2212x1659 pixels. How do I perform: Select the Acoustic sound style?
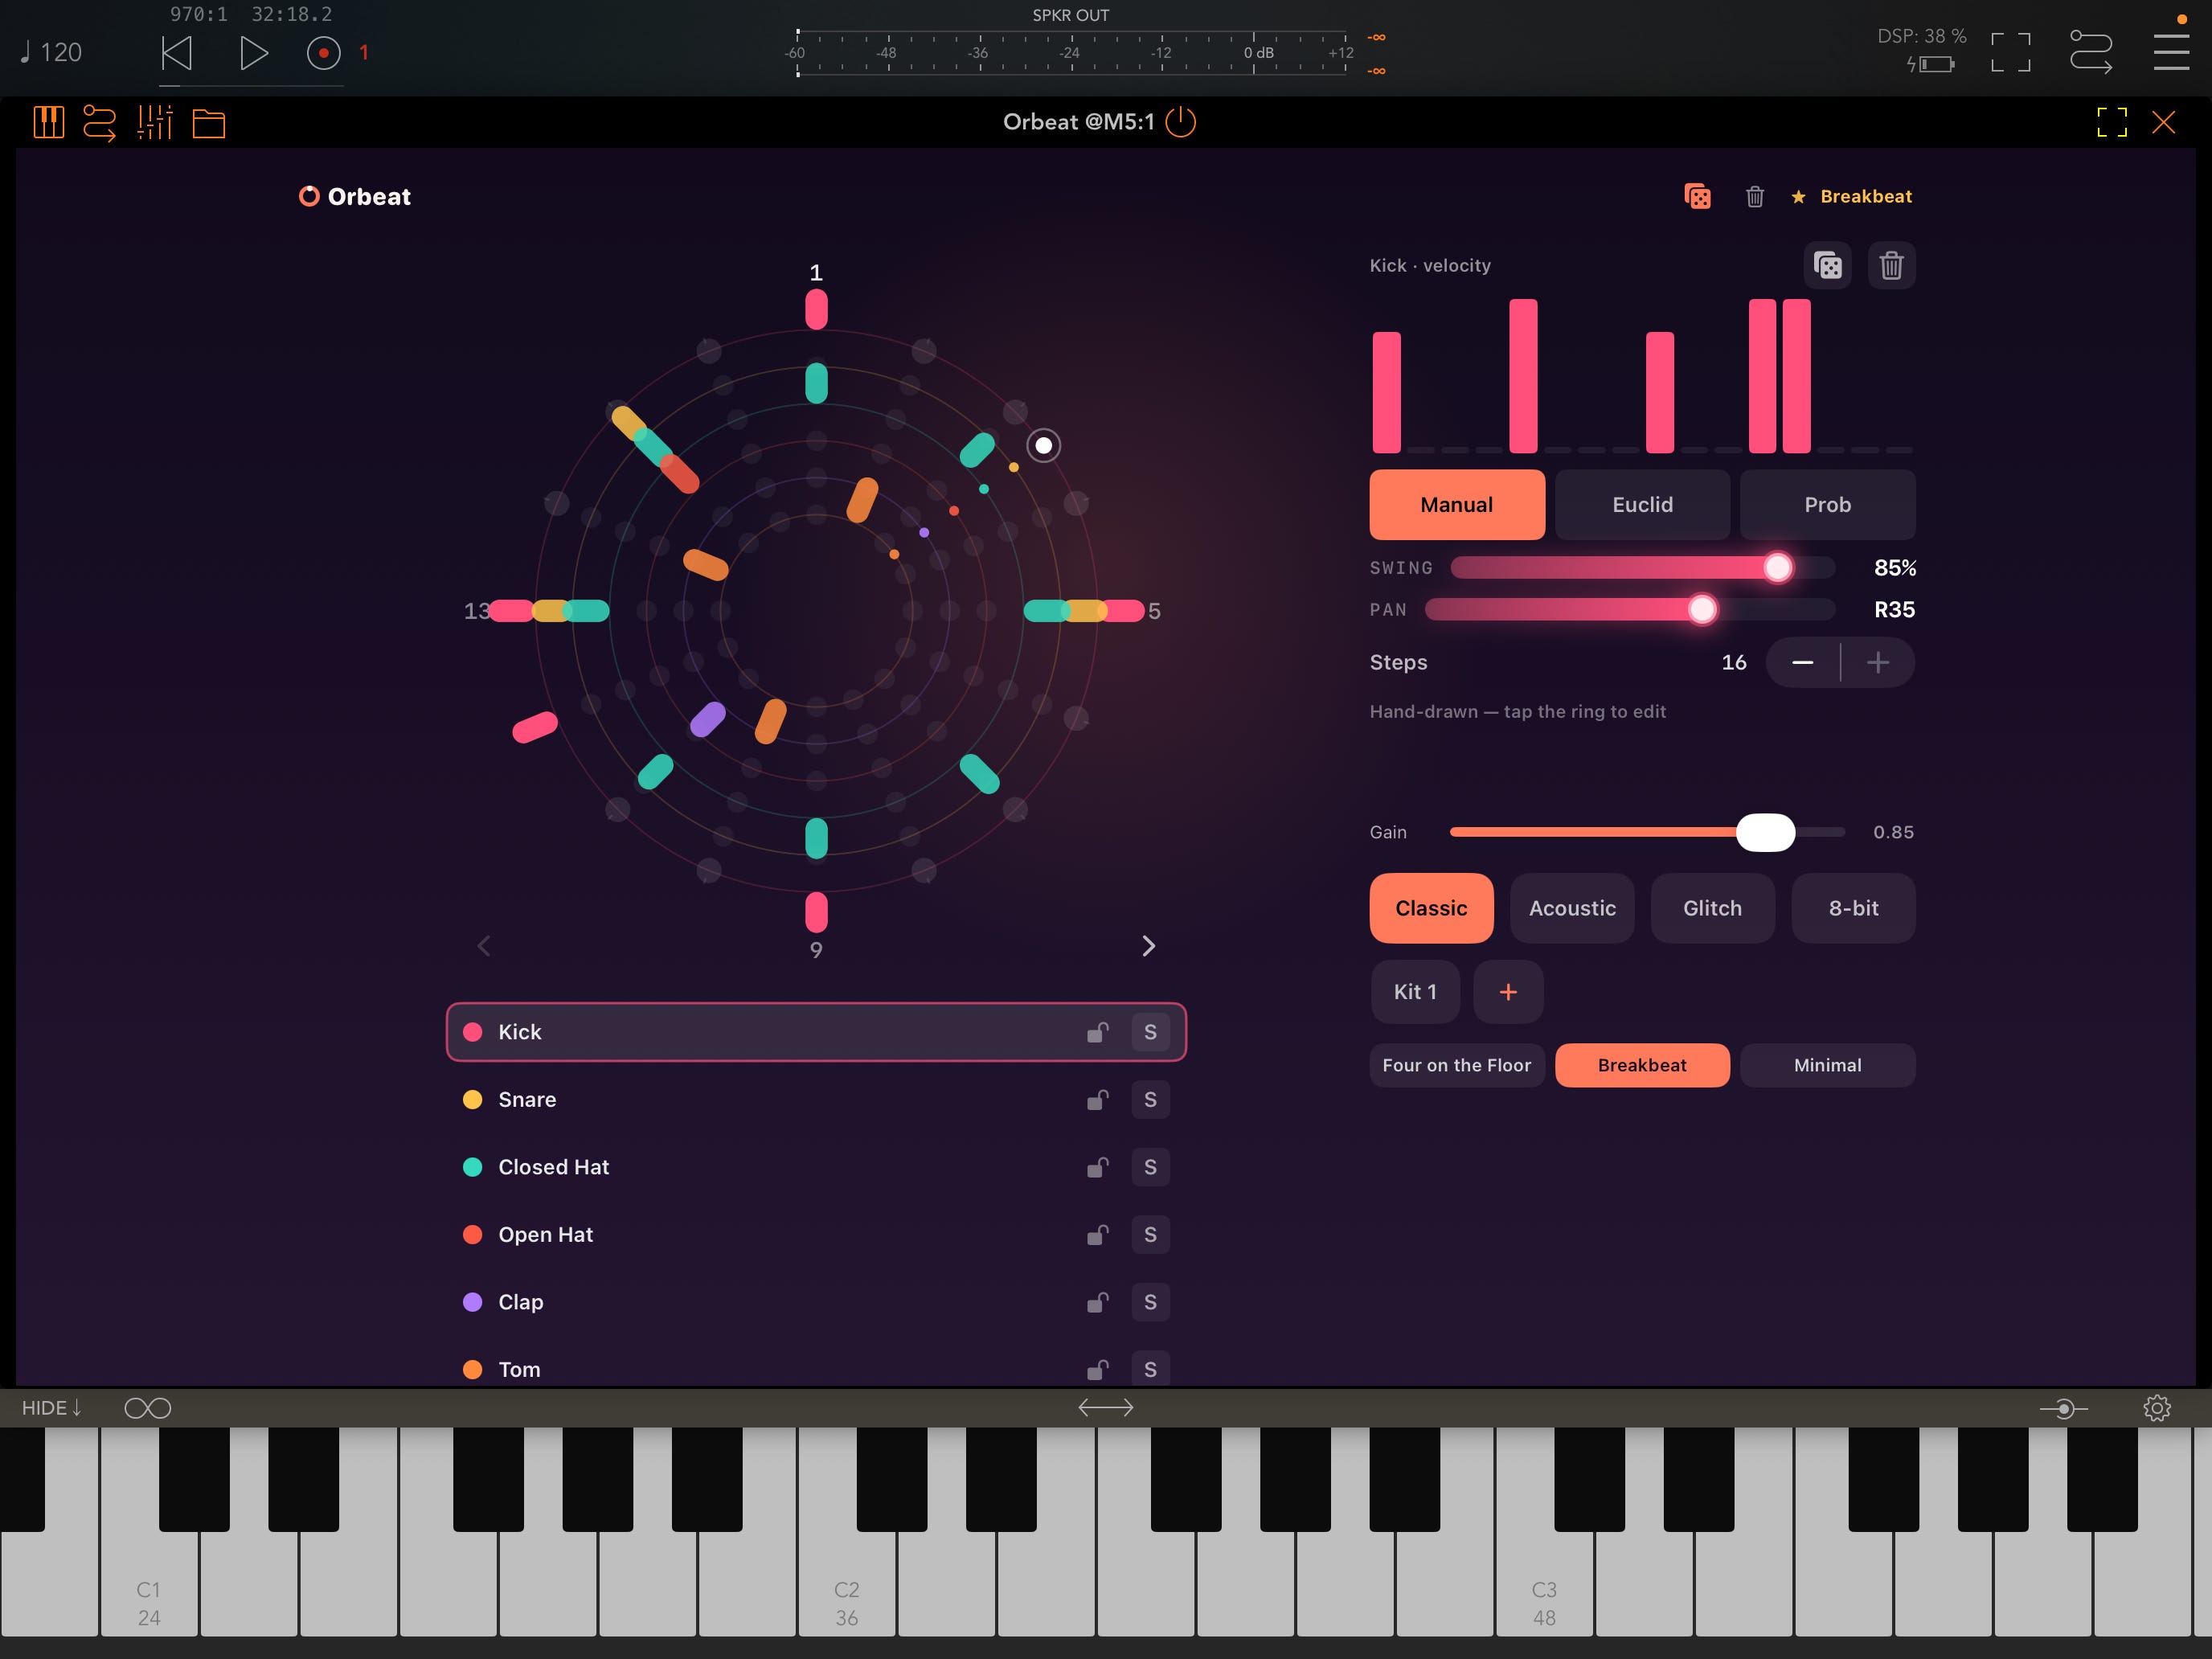click(1572, 908)
